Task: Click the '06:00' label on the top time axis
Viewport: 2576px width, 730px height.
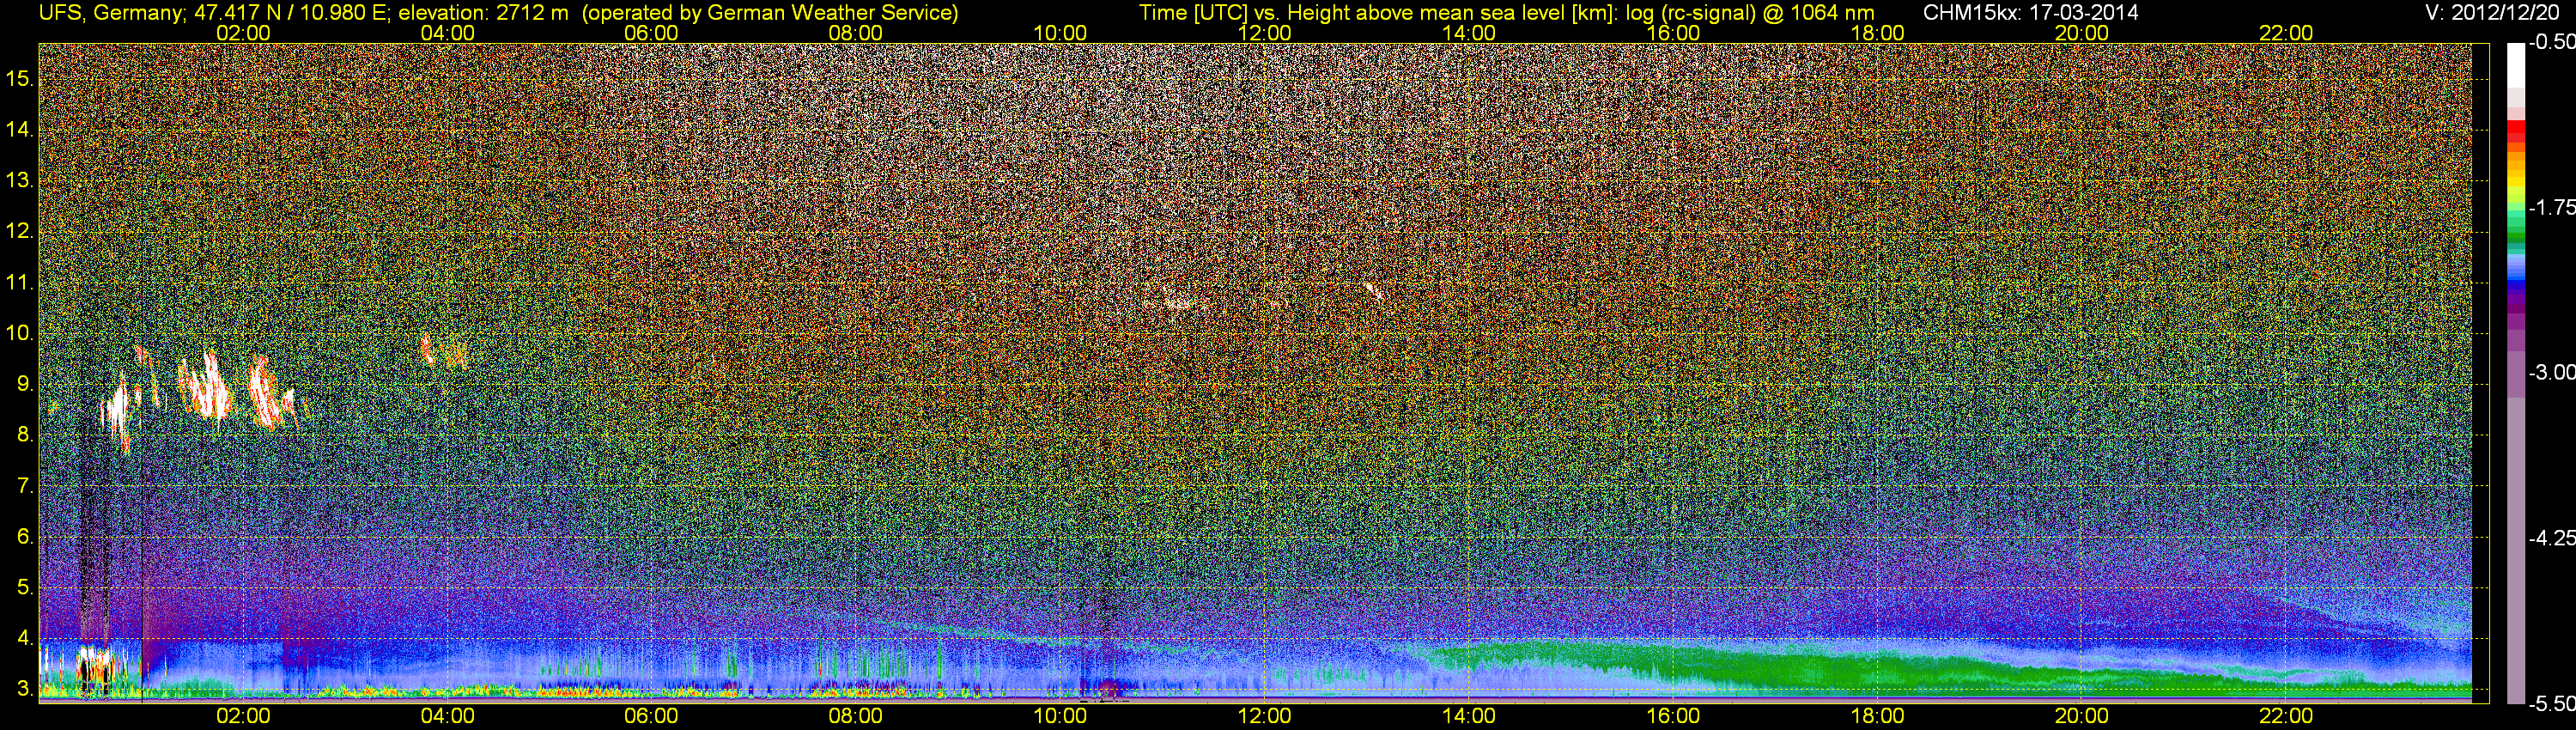Action: pyautogui.click(x=651, y=33)
